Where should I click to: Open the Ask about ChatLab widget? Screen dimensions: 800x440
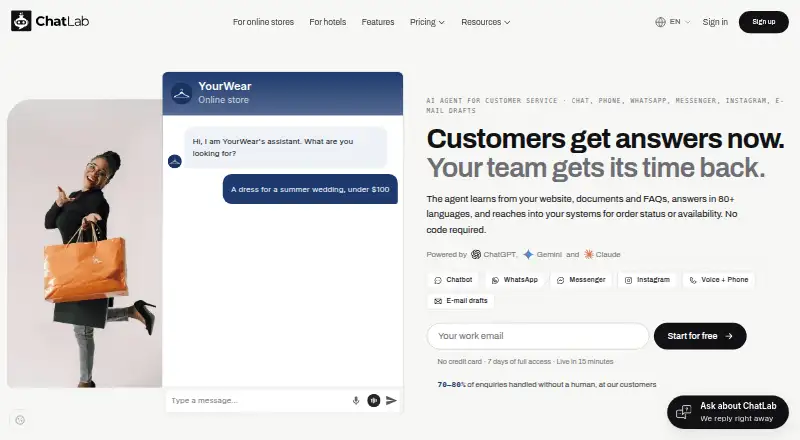tap(728, 412)
